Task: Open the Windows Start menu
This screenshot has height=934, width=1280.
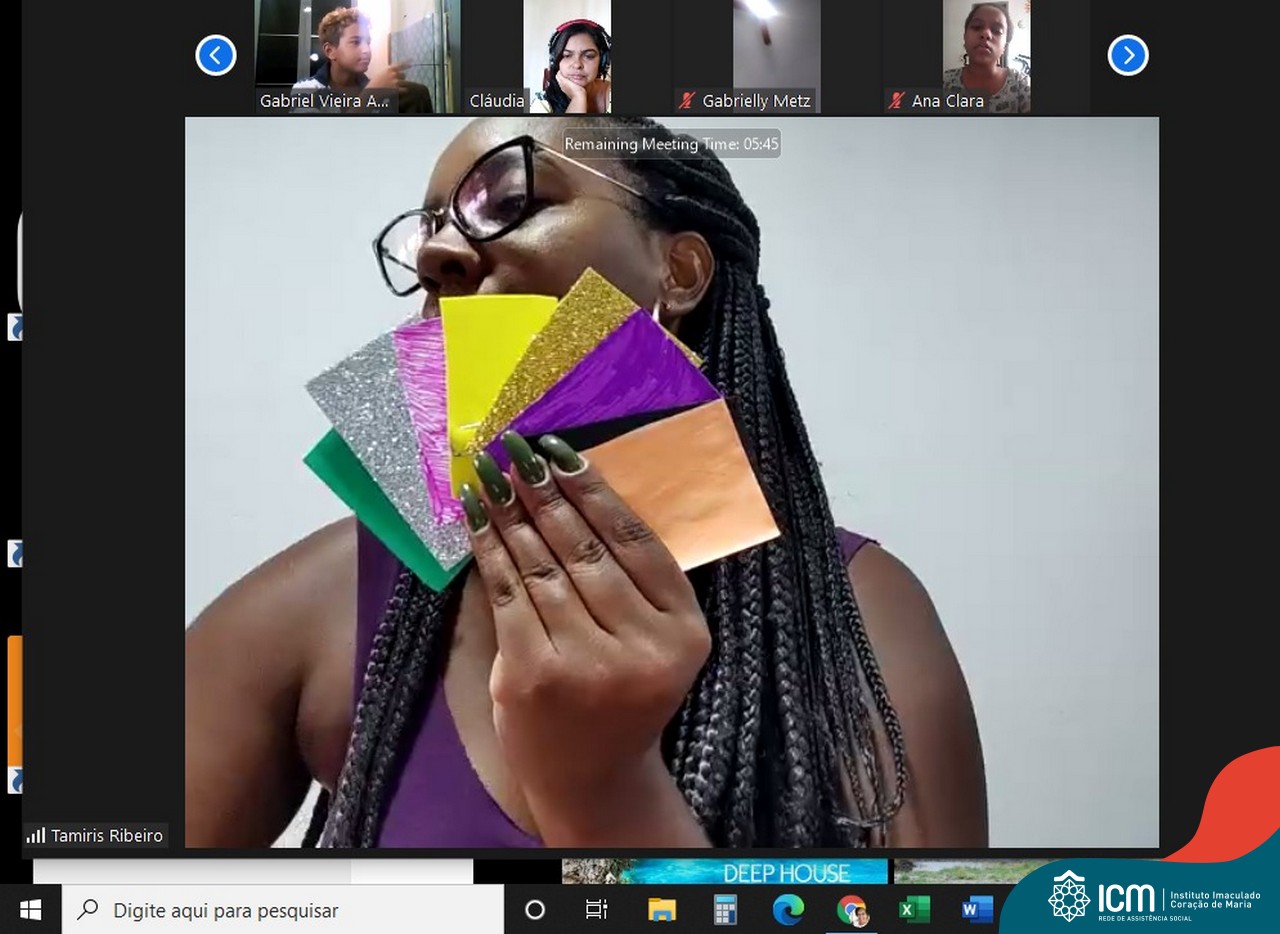Action: click(x=30, y=910)
